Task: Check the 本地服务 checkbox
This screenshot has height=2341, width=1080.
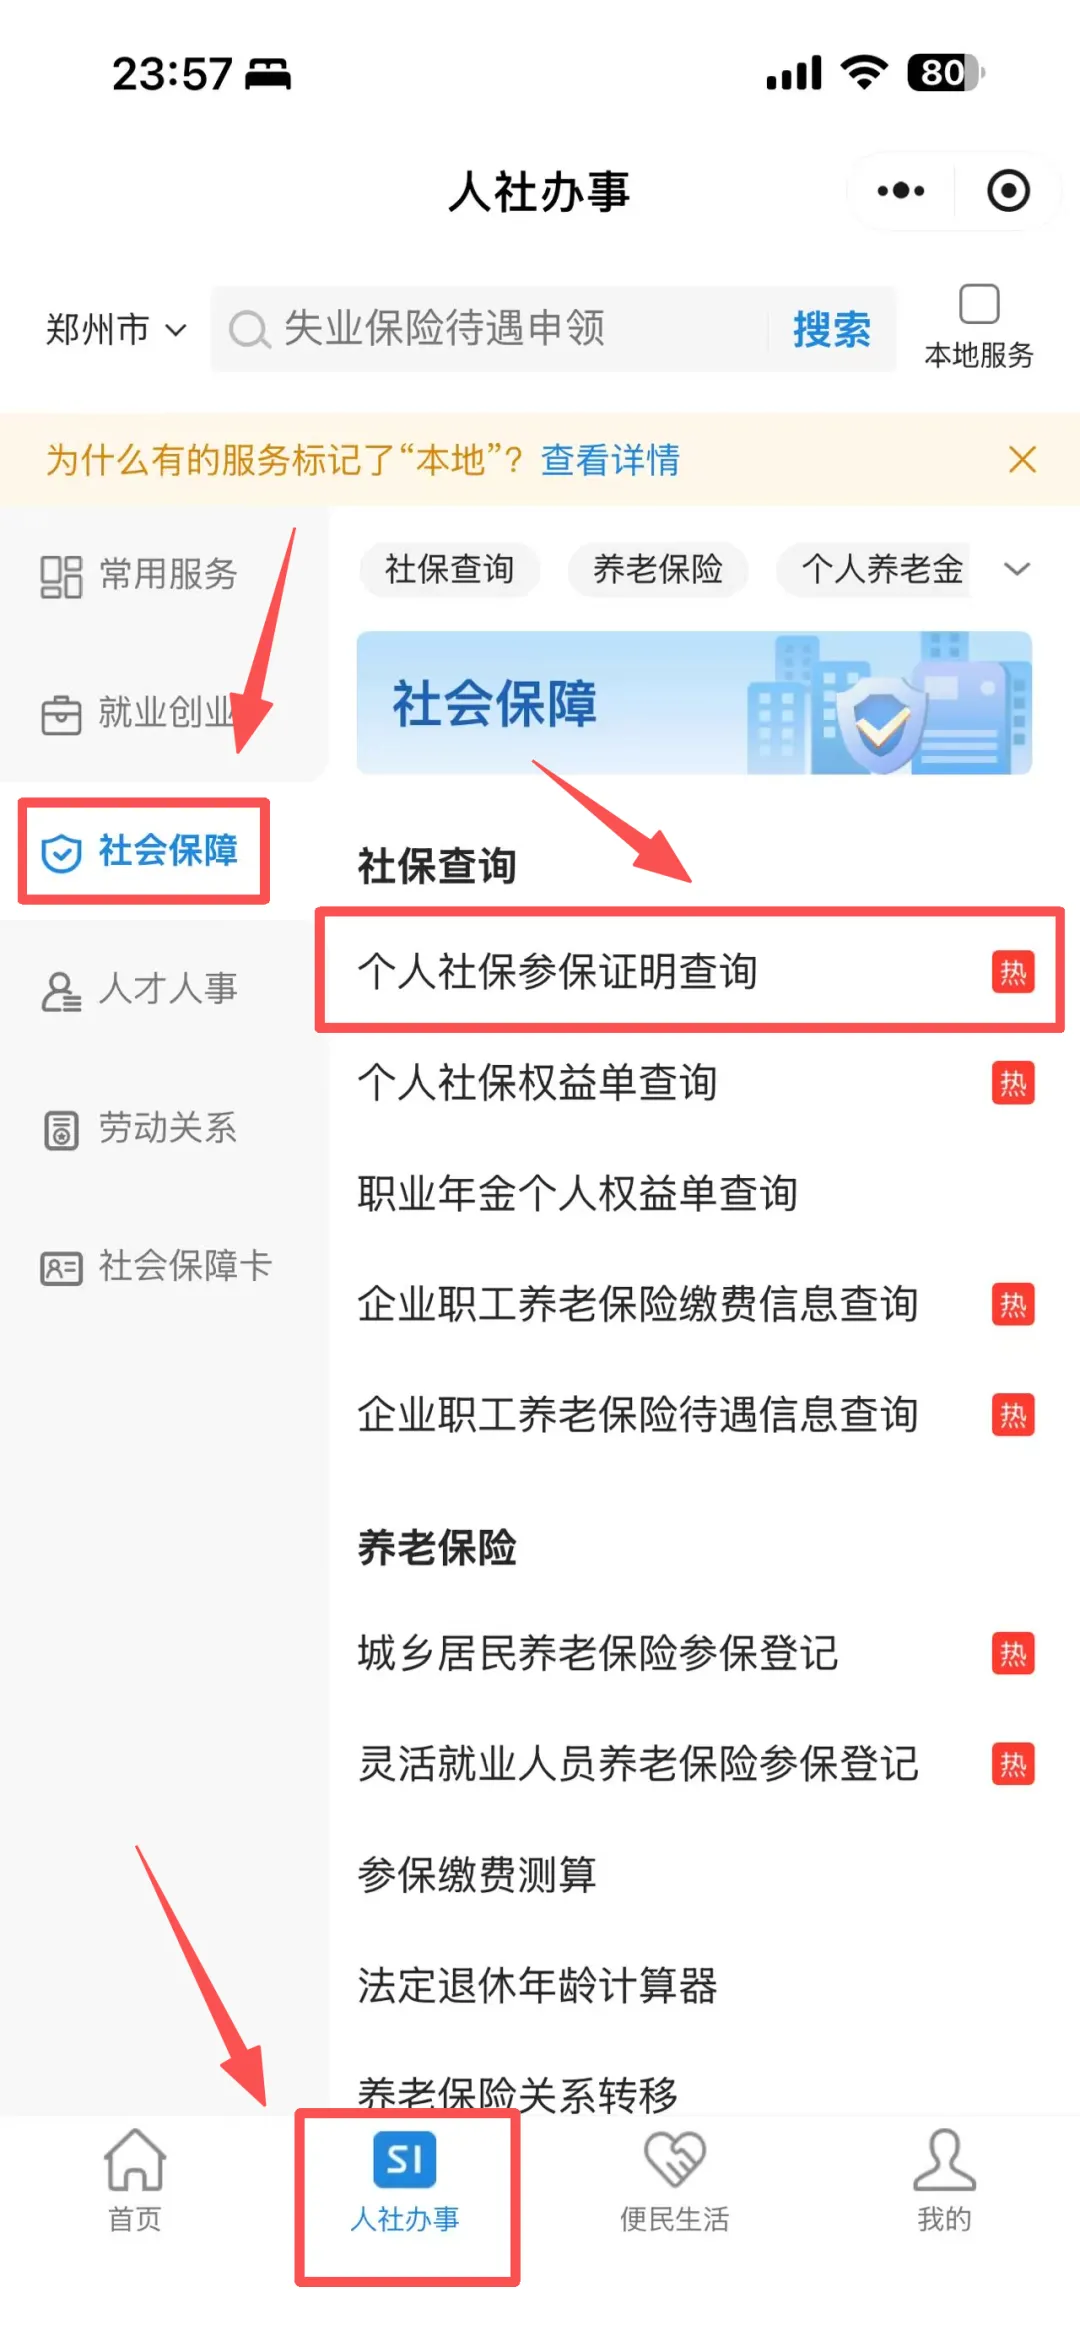Action: 979,304
